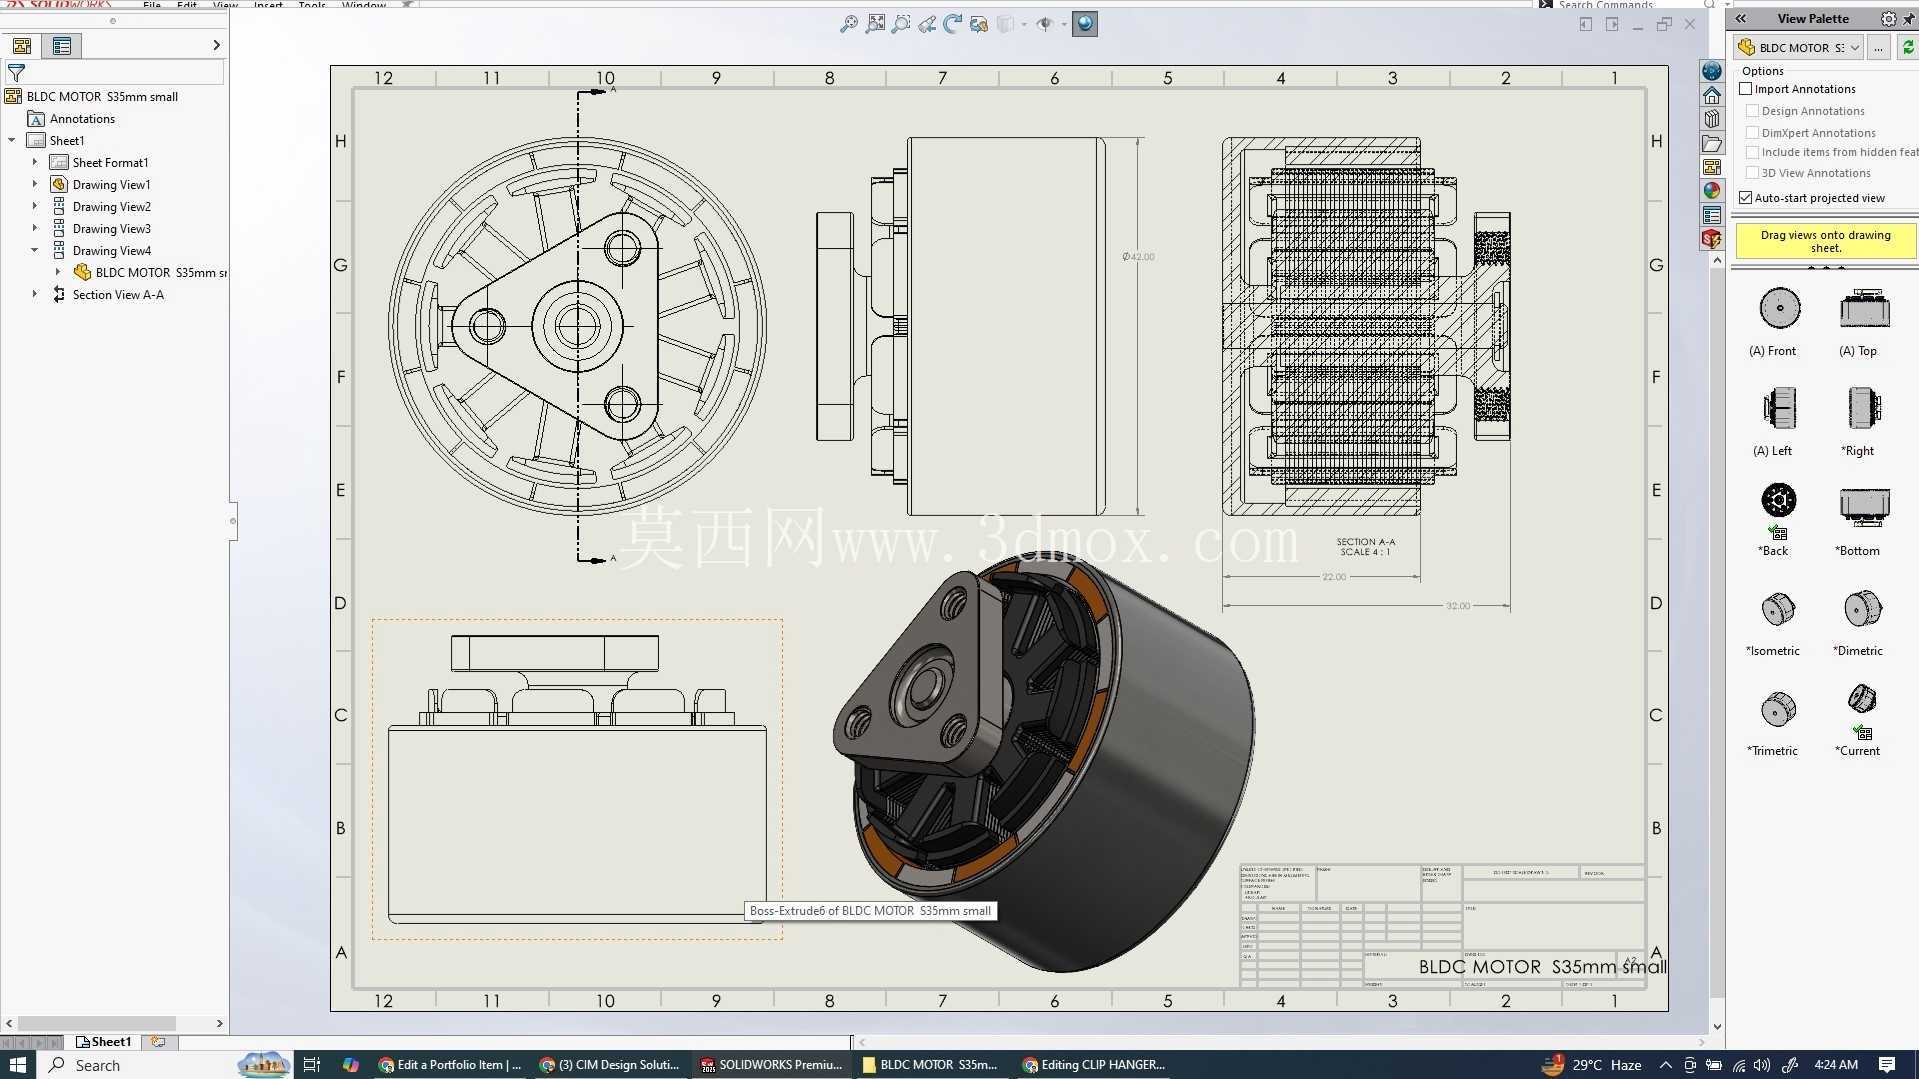Switch to the PropertyManager panel tab
Image resolution: width=1919 pixels, height=1079 pixels.
tap(62, 46)
